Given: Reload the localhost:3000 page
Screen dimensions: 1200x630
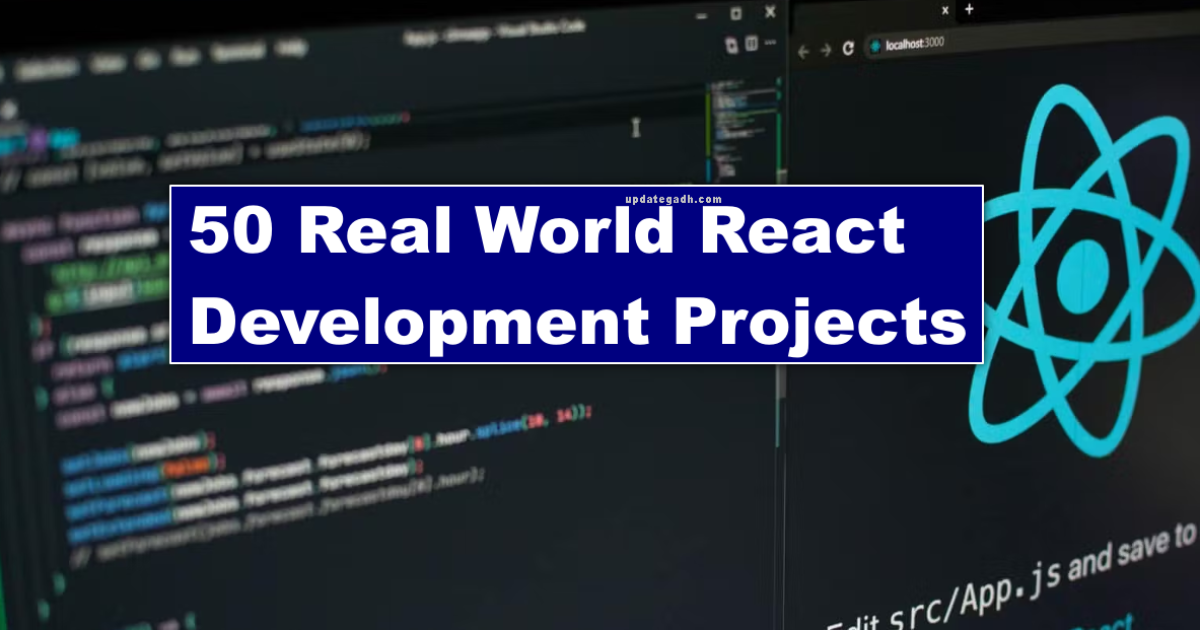Looking at the screenshot, I should (847, 46).
